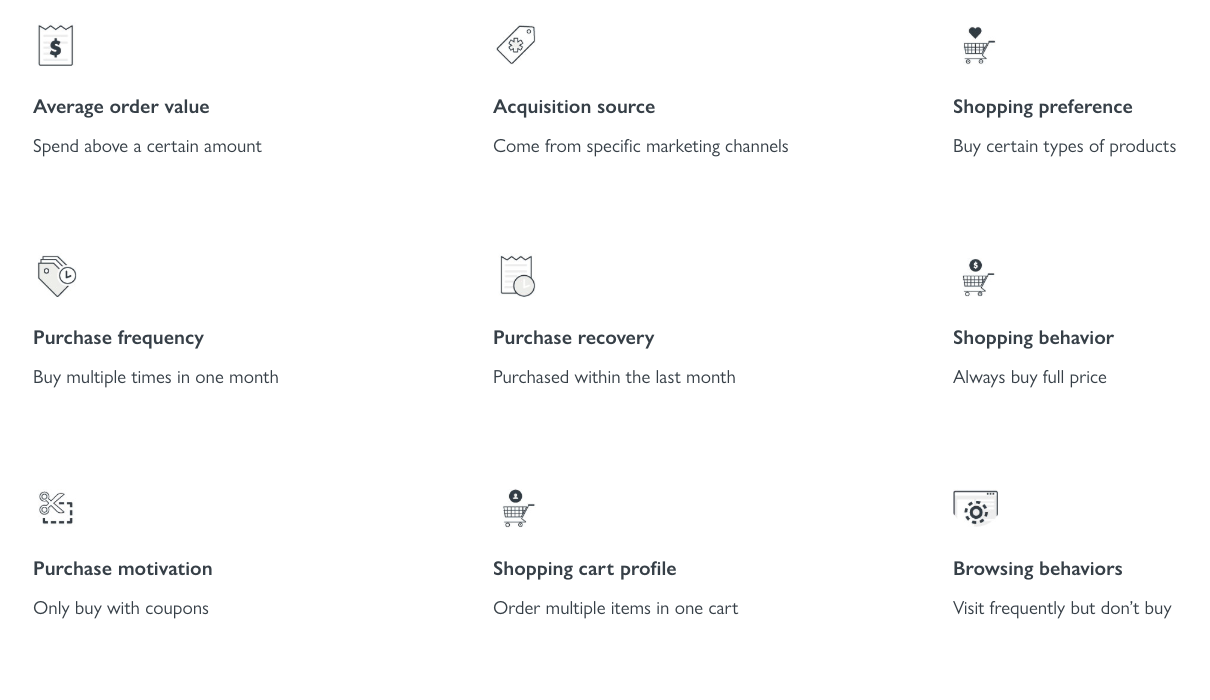Click the tags with clock icon
The height and width of the screenshot is (700, 1210).
pos(56,276)
